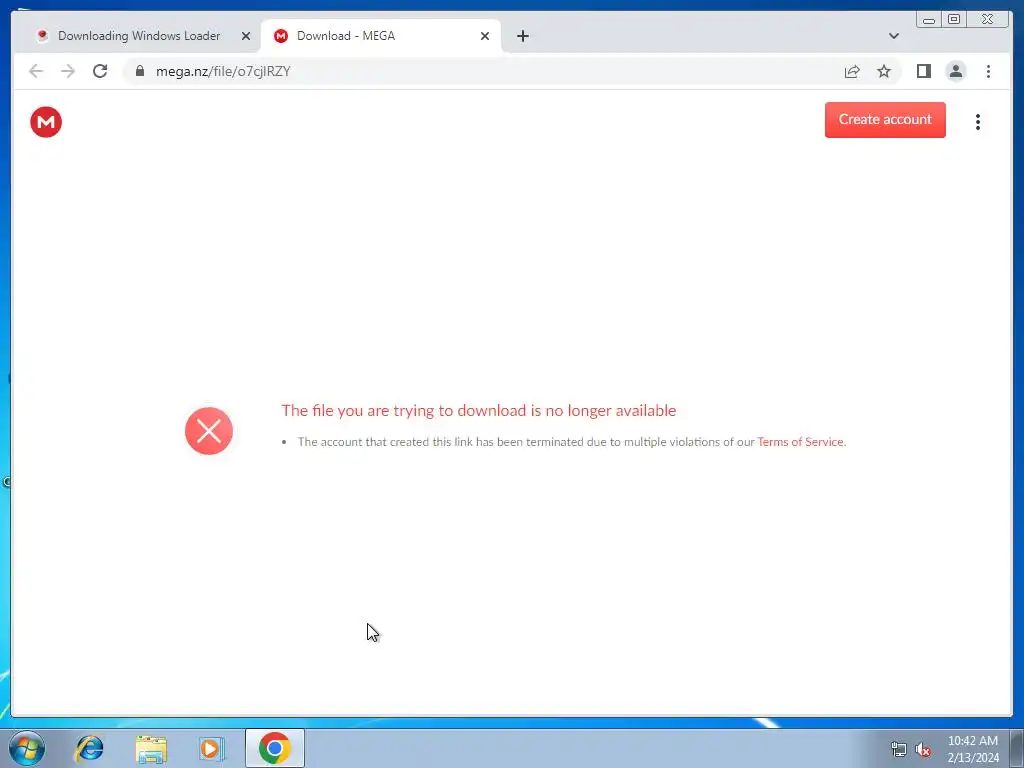Go forward in browser history

tap(68, 71)
